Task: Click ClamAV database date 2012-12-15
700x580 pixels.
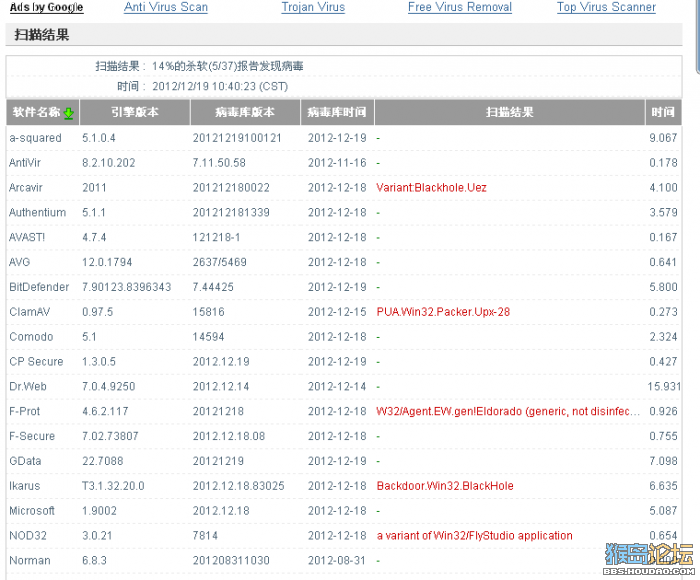Action: [337, 312]
